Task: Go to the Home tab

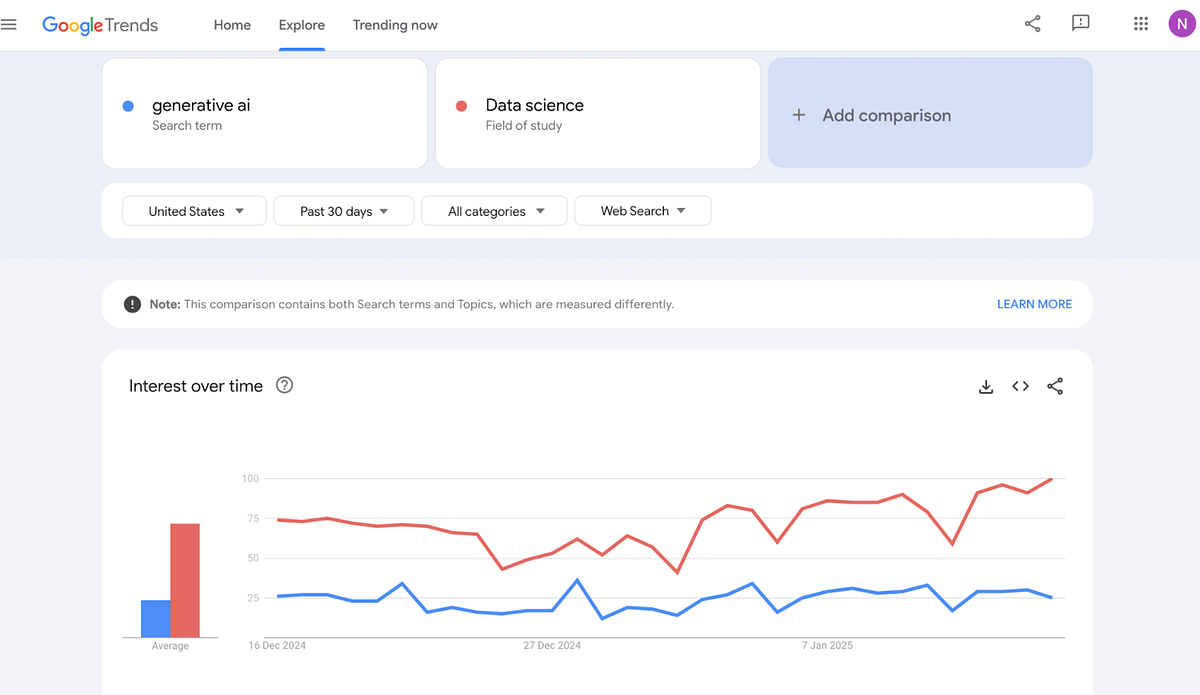Action: [232, 25]
